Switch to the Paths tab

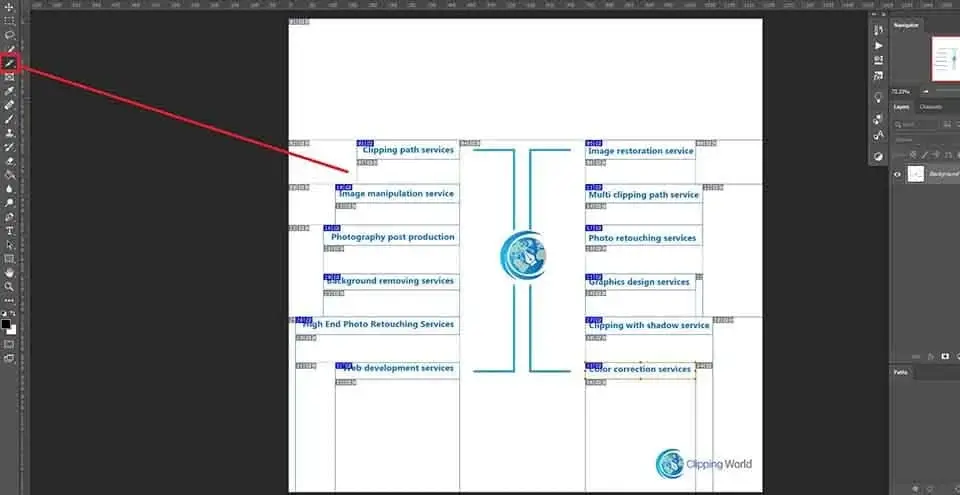(x=900, y=372)
